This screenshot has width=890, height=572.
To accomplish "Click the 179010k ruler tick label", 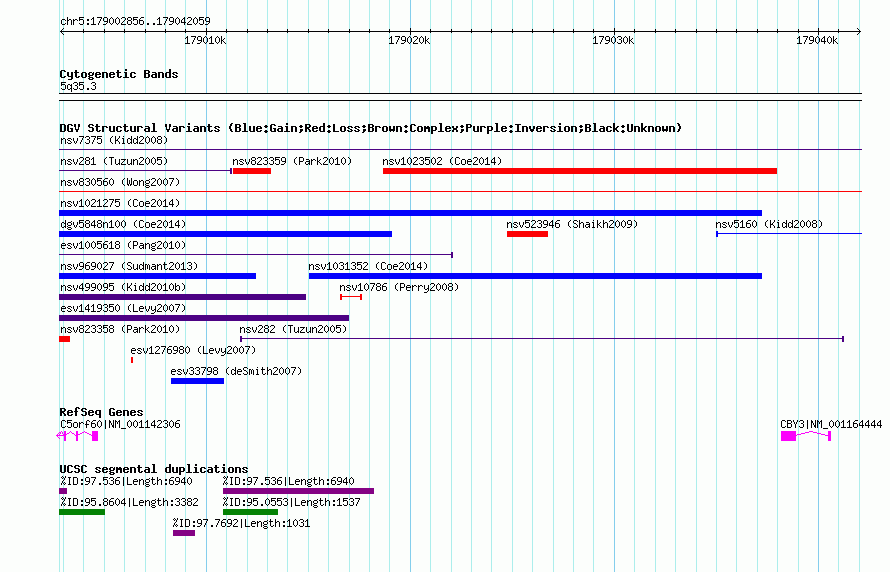I will pyautogui.click(x=205, y=40).
